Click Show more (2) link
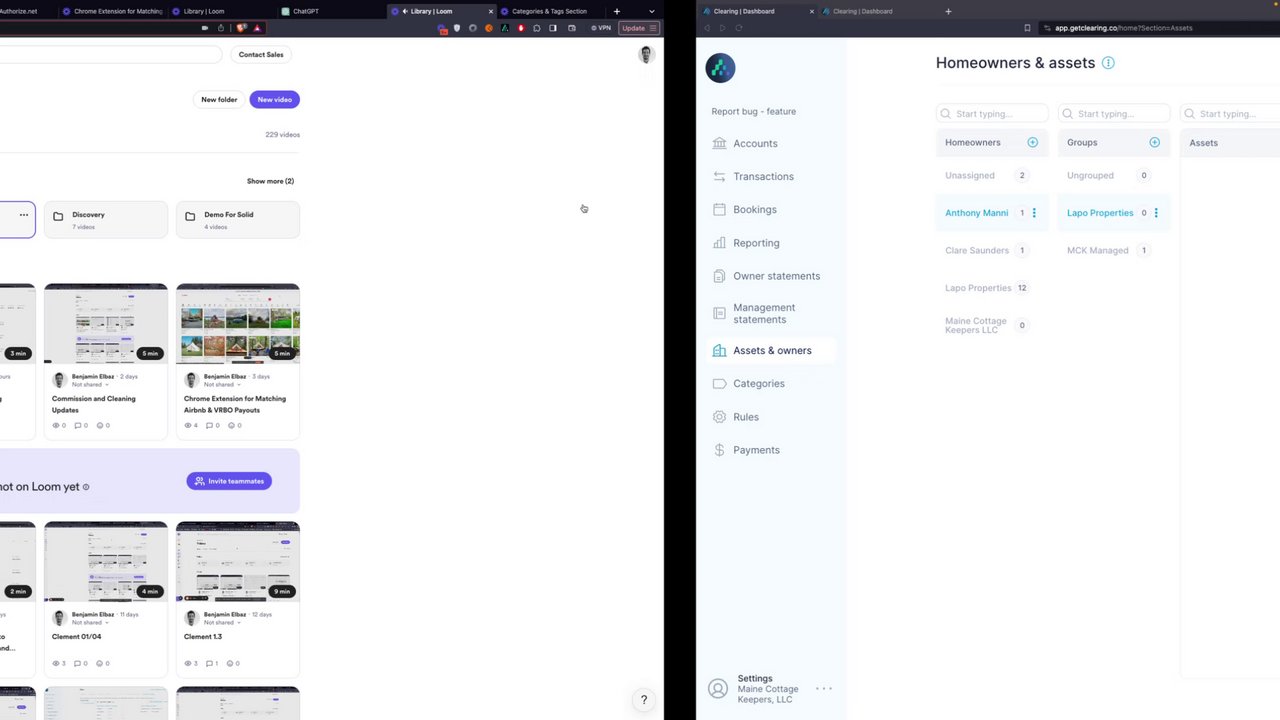 270,181
